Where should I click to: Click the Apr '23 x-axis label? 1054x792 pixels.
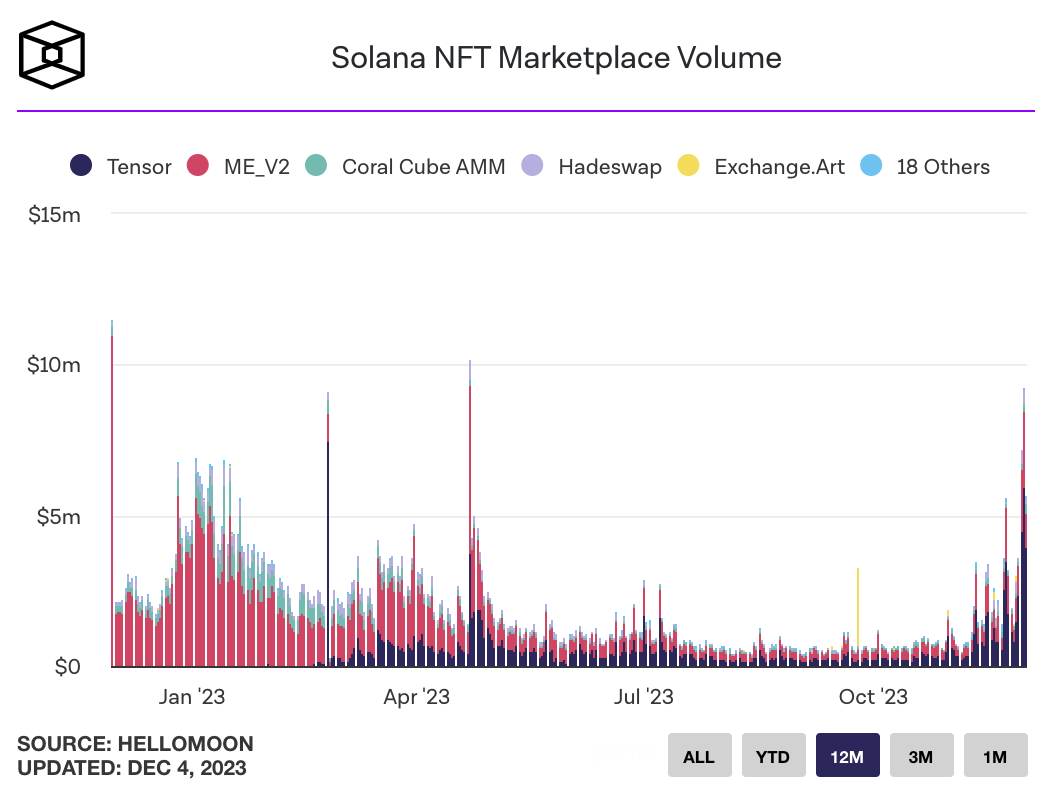click(417, 697)
